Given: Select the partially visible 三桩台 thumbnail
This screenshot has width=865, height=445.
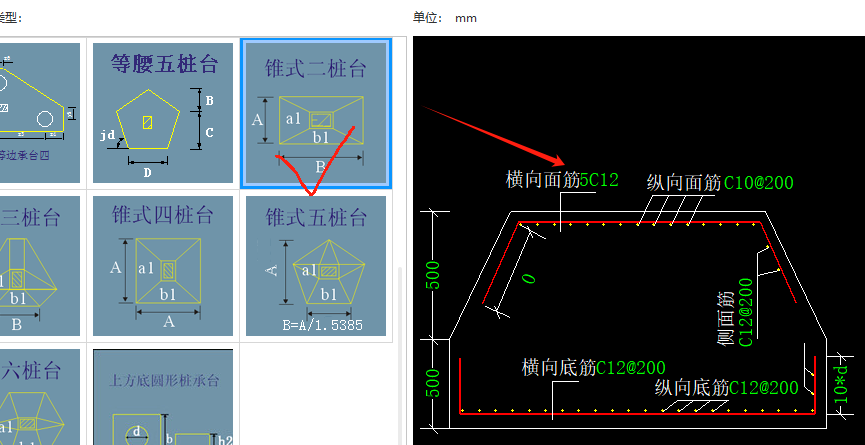Looking at the screenshot, I should pyautogui.click(x=40, y=266).
